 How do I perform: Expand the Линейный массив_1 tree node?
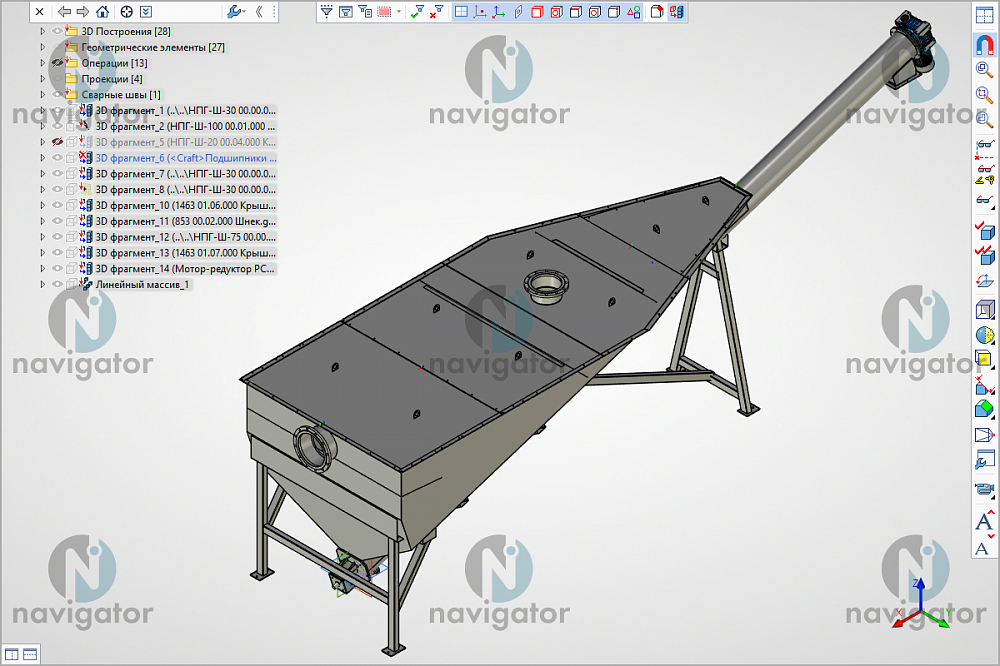(43, 285)
